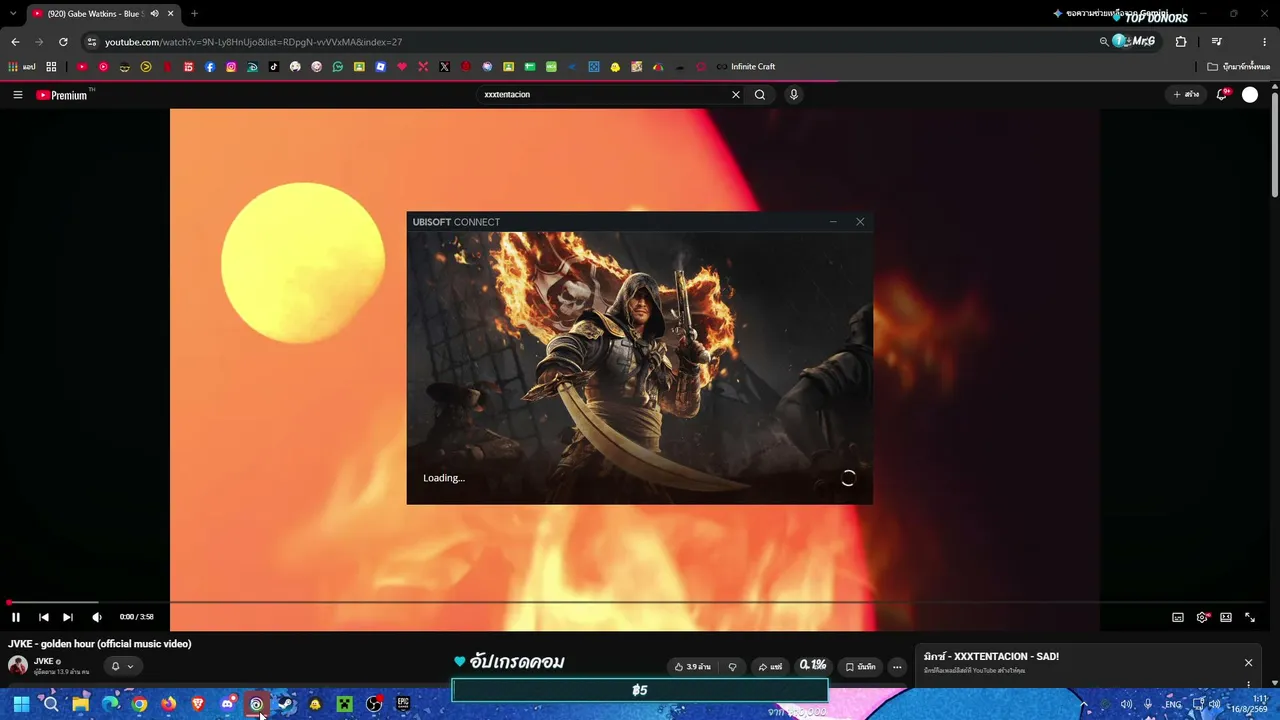Close the Ubisoft Connect loading window
This screenshot has height=720, width=1280.
tap(860, 222)
